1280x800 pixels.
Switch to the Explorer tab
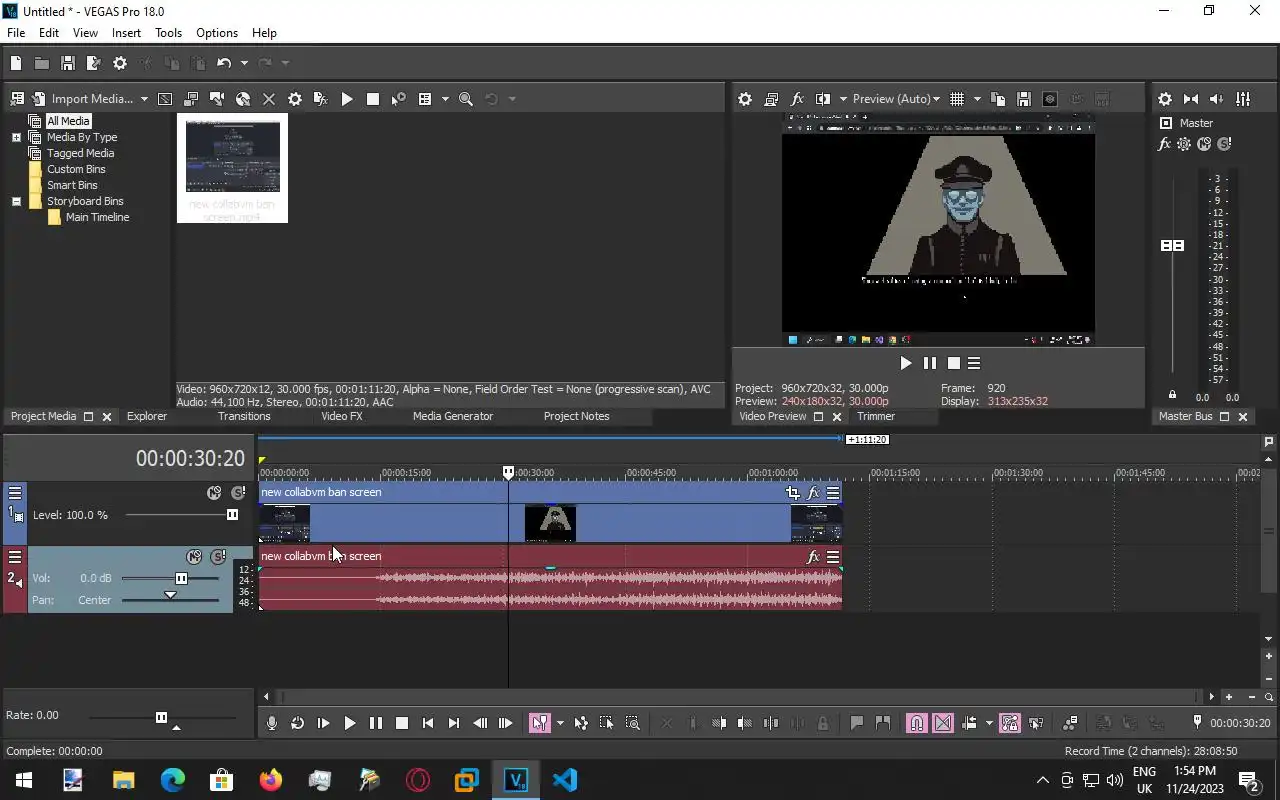pyautogui.click(x=147, y=416)
